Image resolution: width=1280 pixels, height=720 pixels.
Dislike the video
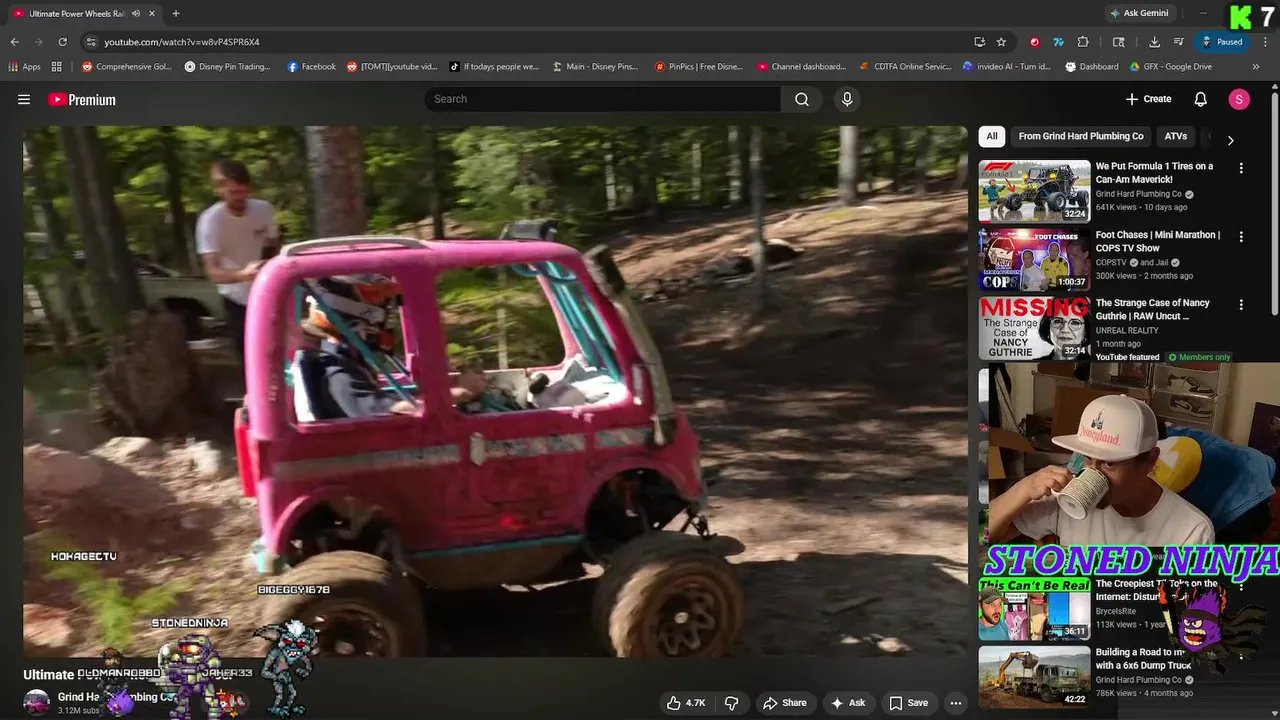coord(731,703)
